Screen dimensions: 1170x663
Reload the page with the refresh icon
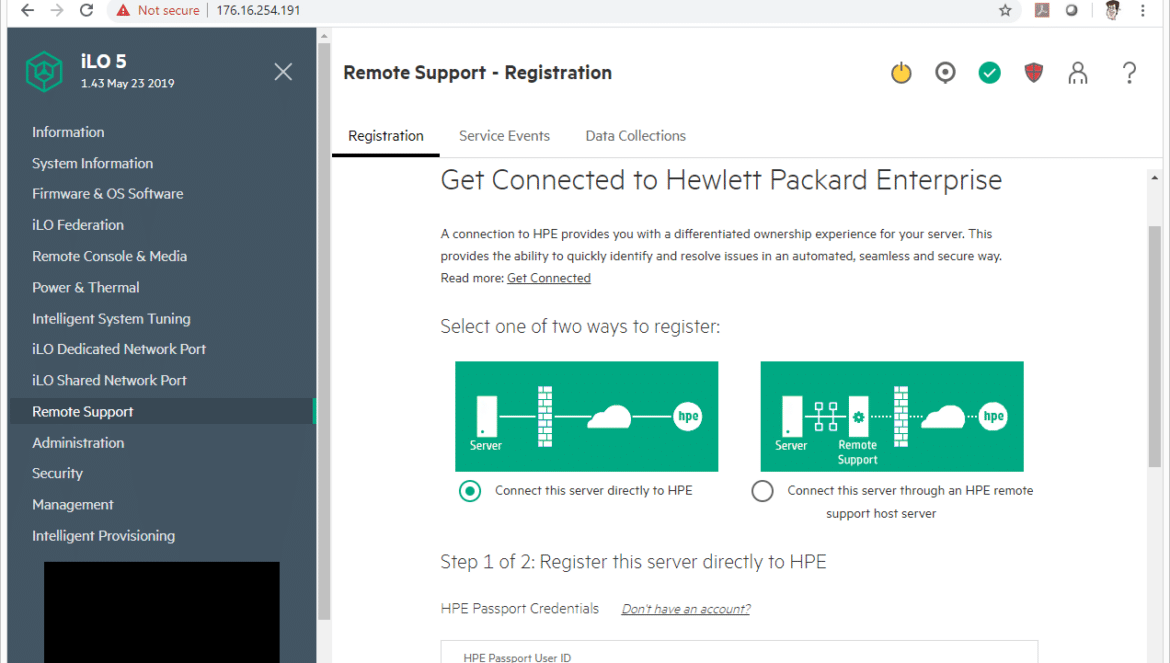87,10
